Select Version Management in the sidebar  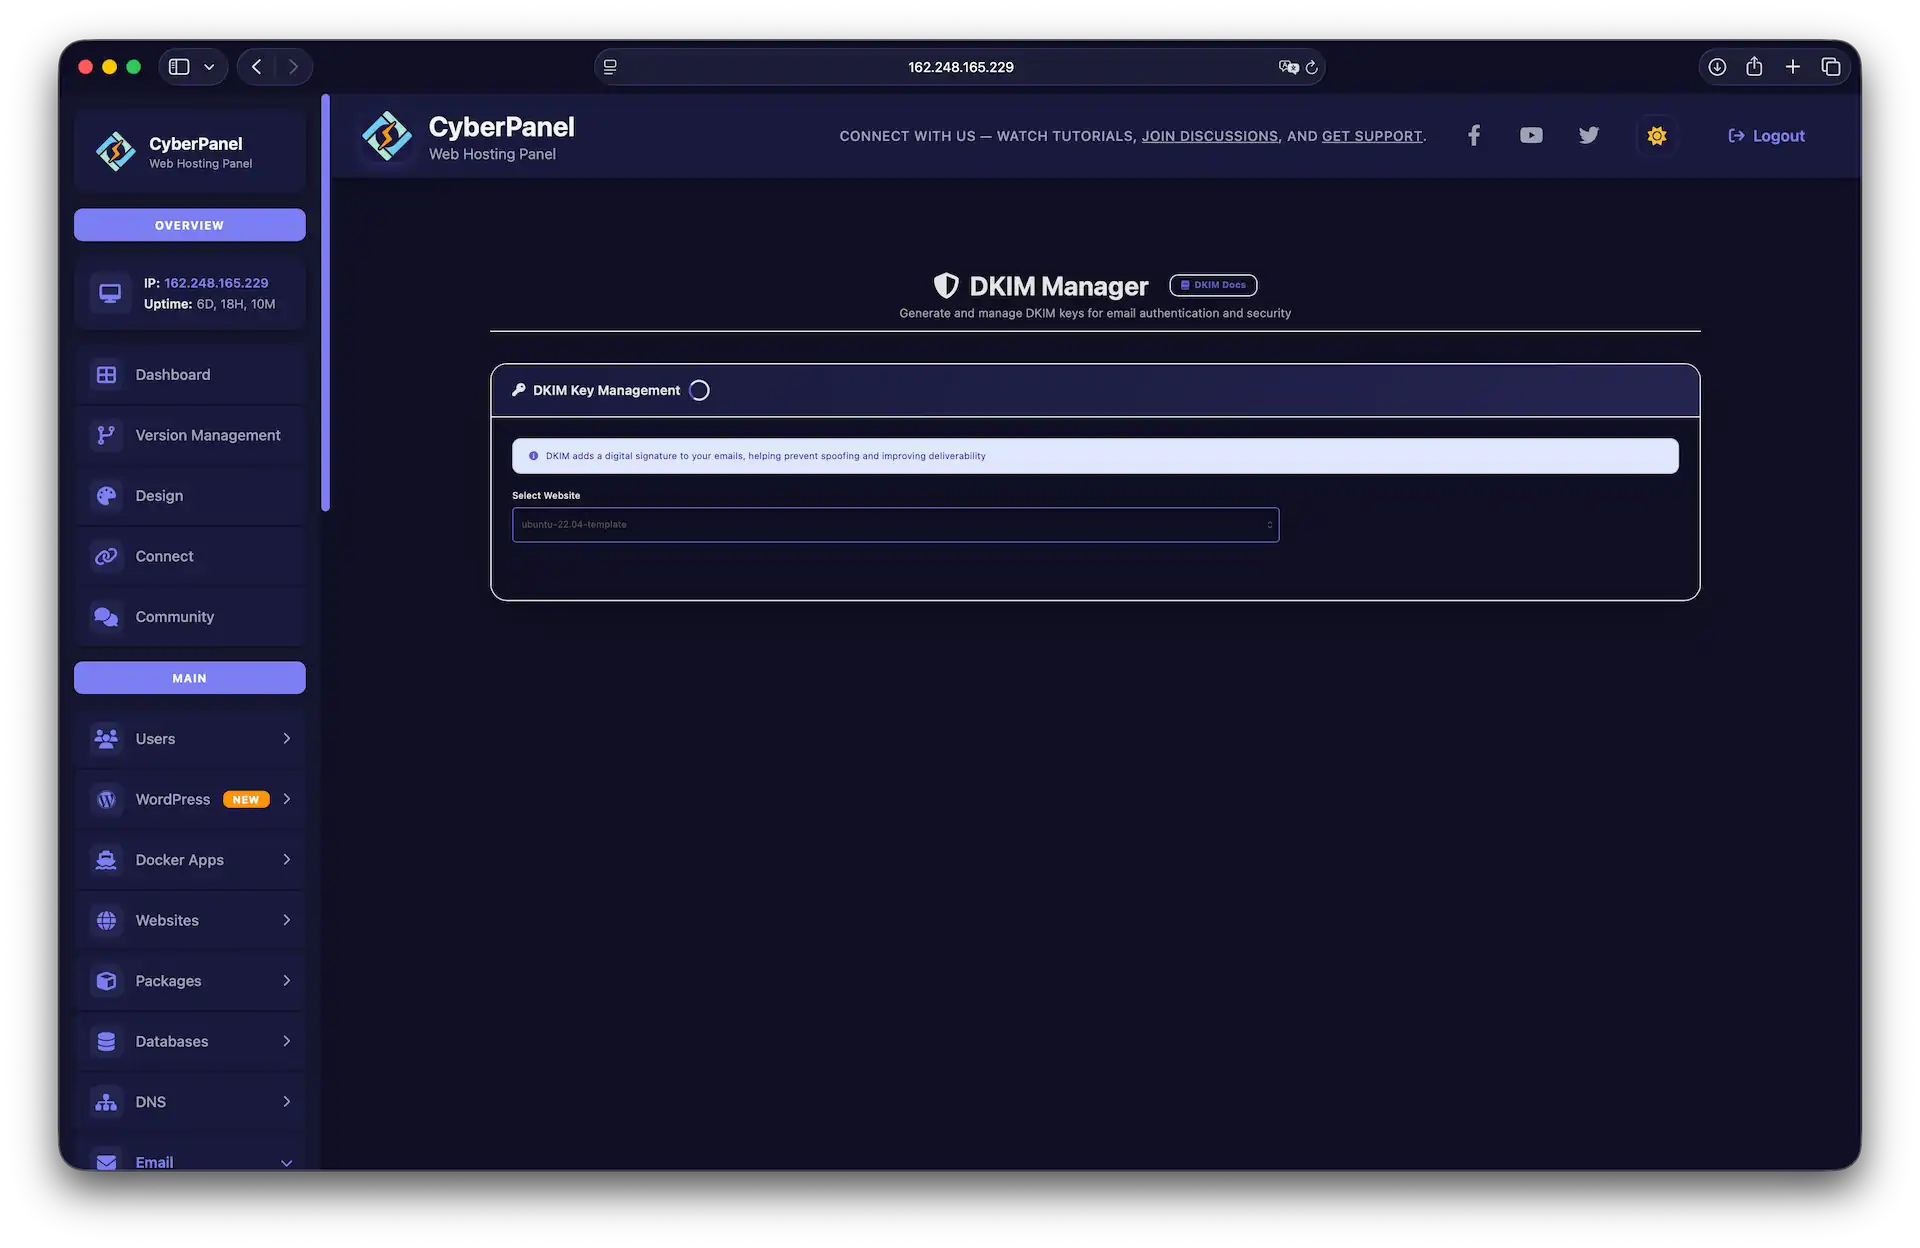[x=207, y=435]
